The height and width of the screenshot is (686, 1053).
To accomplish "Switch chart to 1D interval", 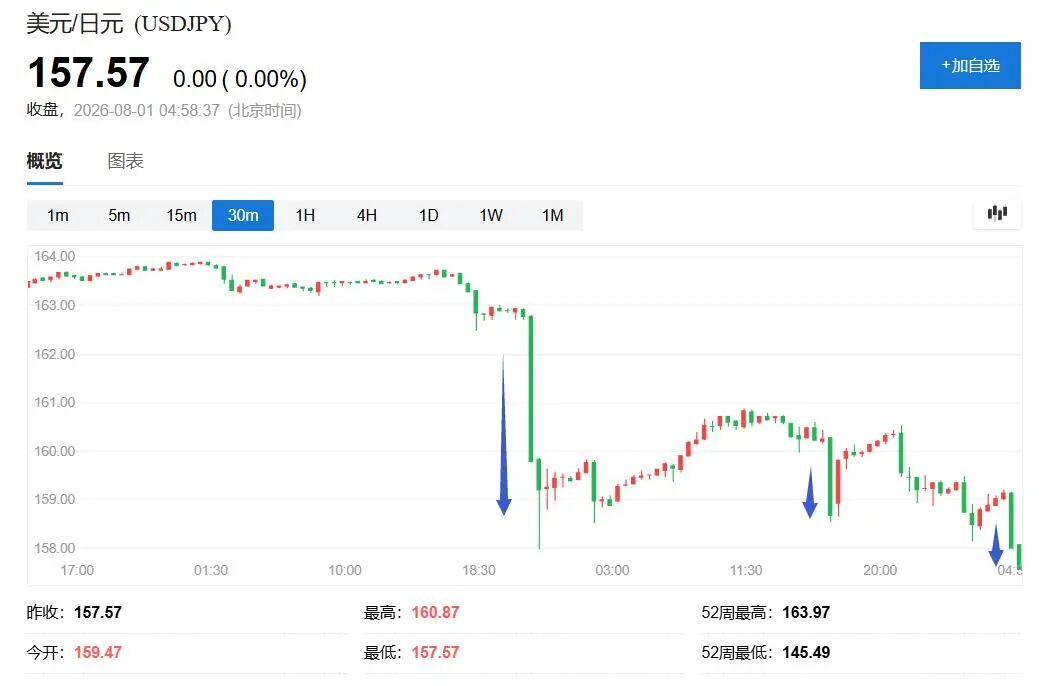I will coord(428,215).
